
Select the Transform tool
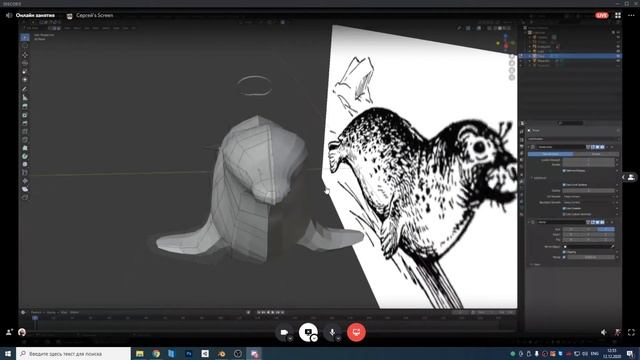pyautogui.click(x=25, y=80)
